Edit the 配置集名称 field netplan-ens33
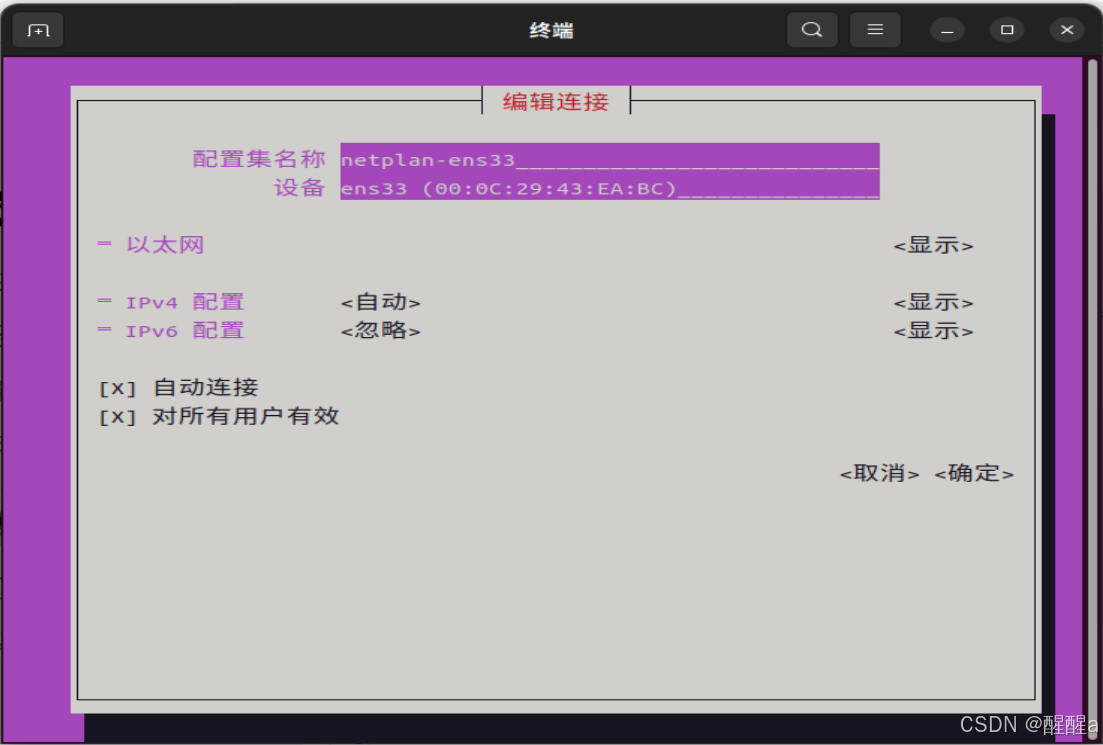The image size is (1103, 745). (x=609, y=159)
